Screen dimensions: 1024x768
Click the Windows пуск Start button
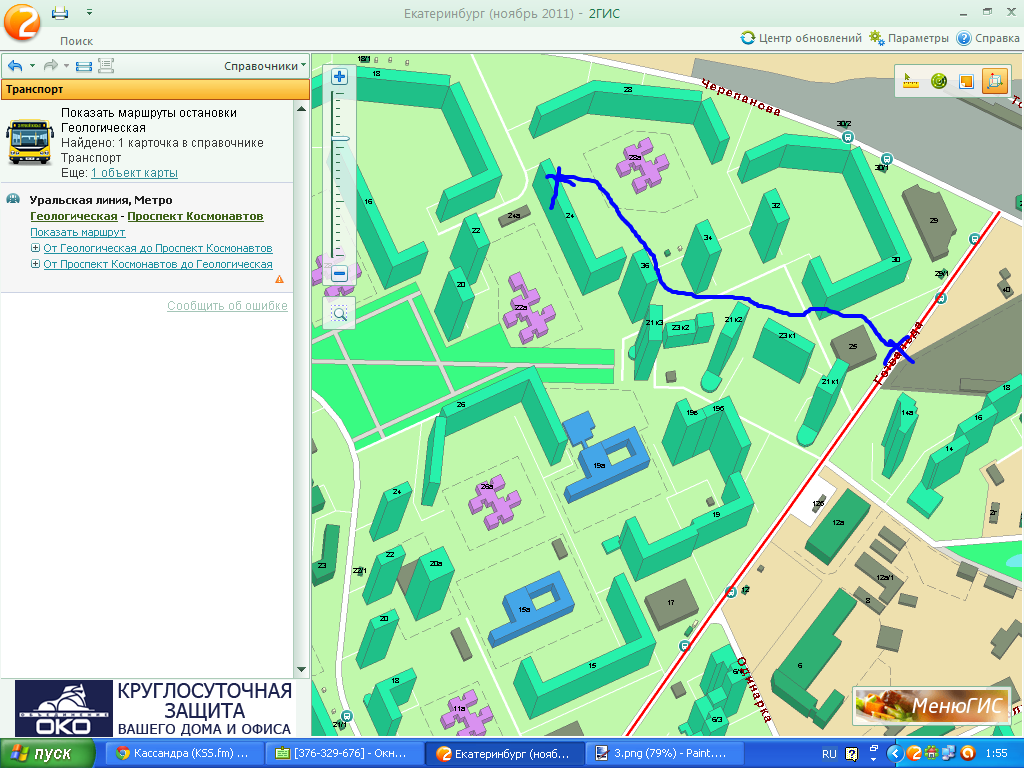tap(46, 754)
